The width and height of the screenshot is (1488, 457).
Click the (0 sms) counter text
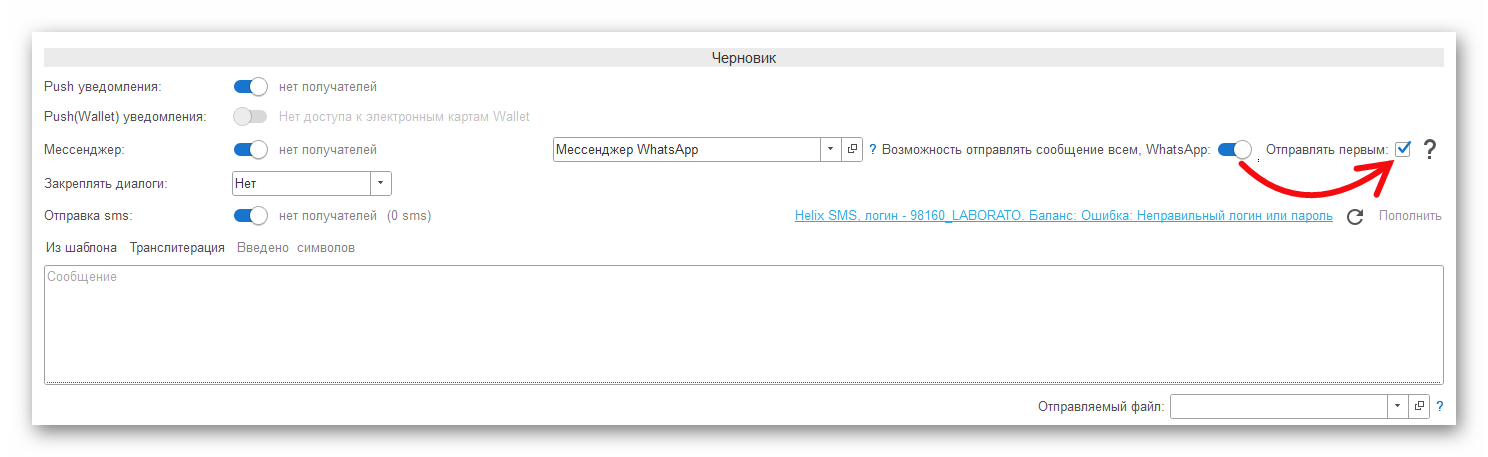[x=409, y=215]
